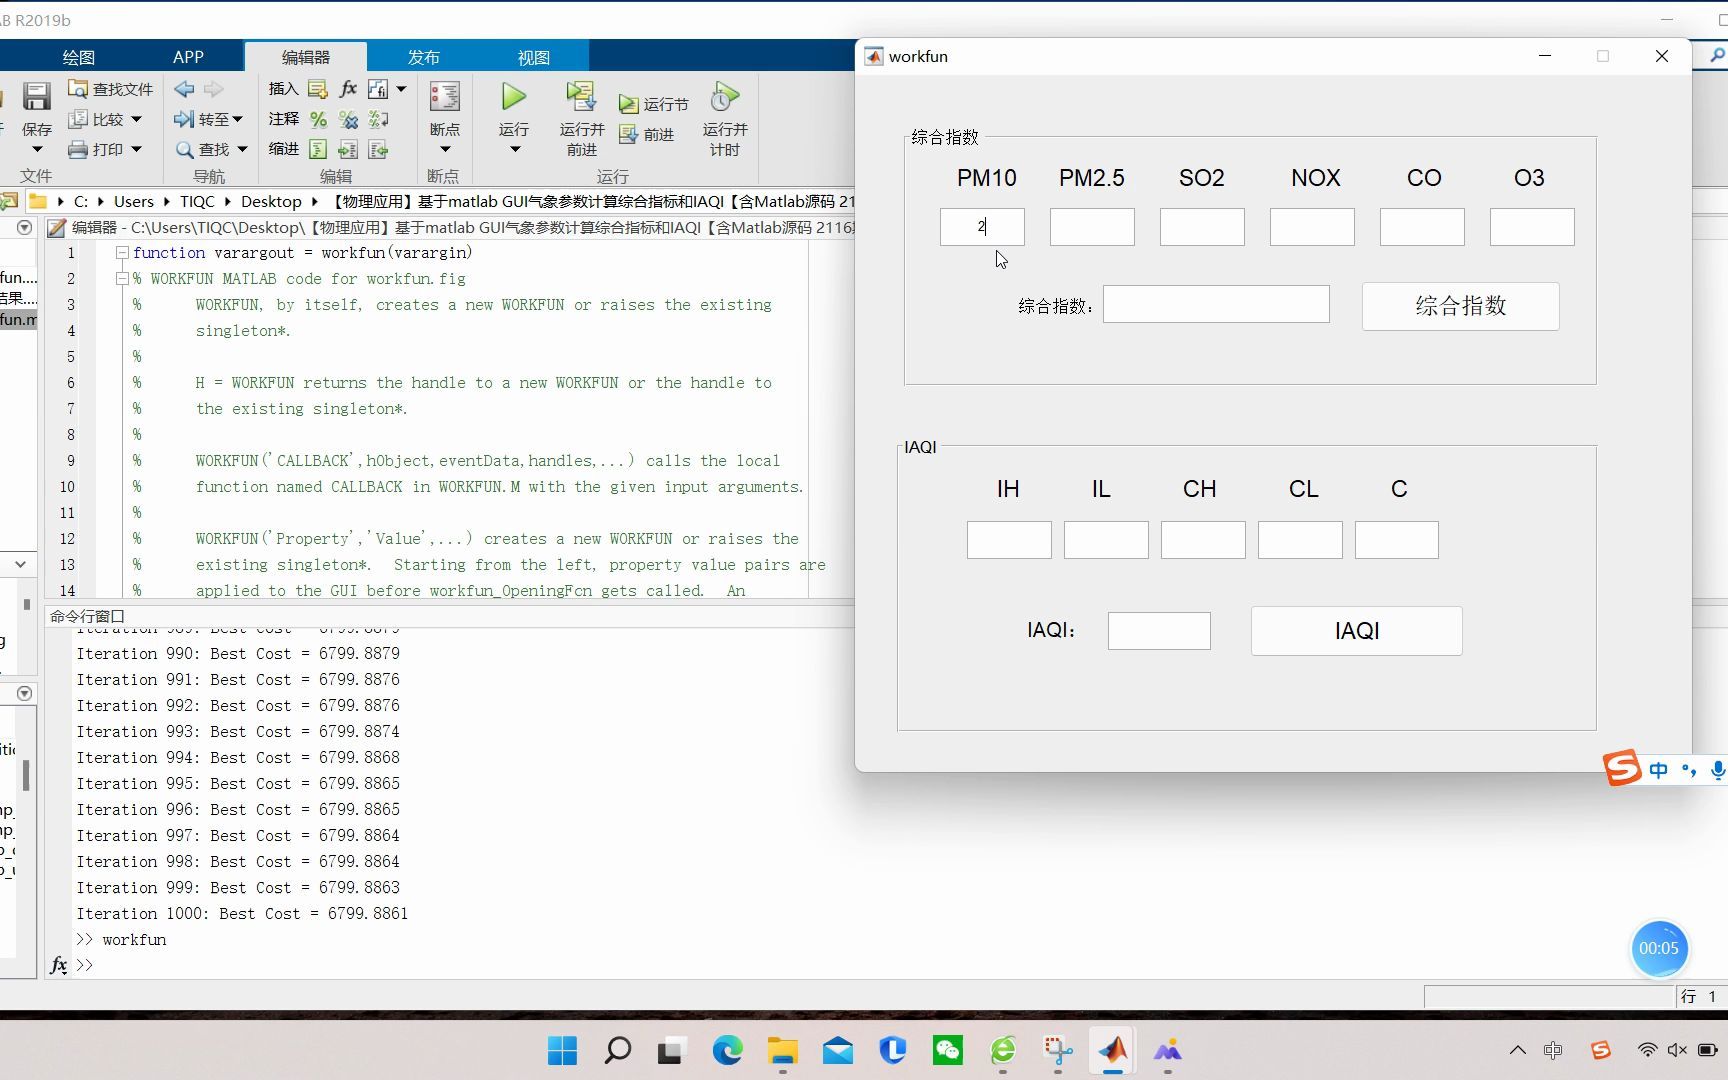Switch to the 发布 ribbon tab
The width and height of the screenshot is (1728, 1080).
424,57
